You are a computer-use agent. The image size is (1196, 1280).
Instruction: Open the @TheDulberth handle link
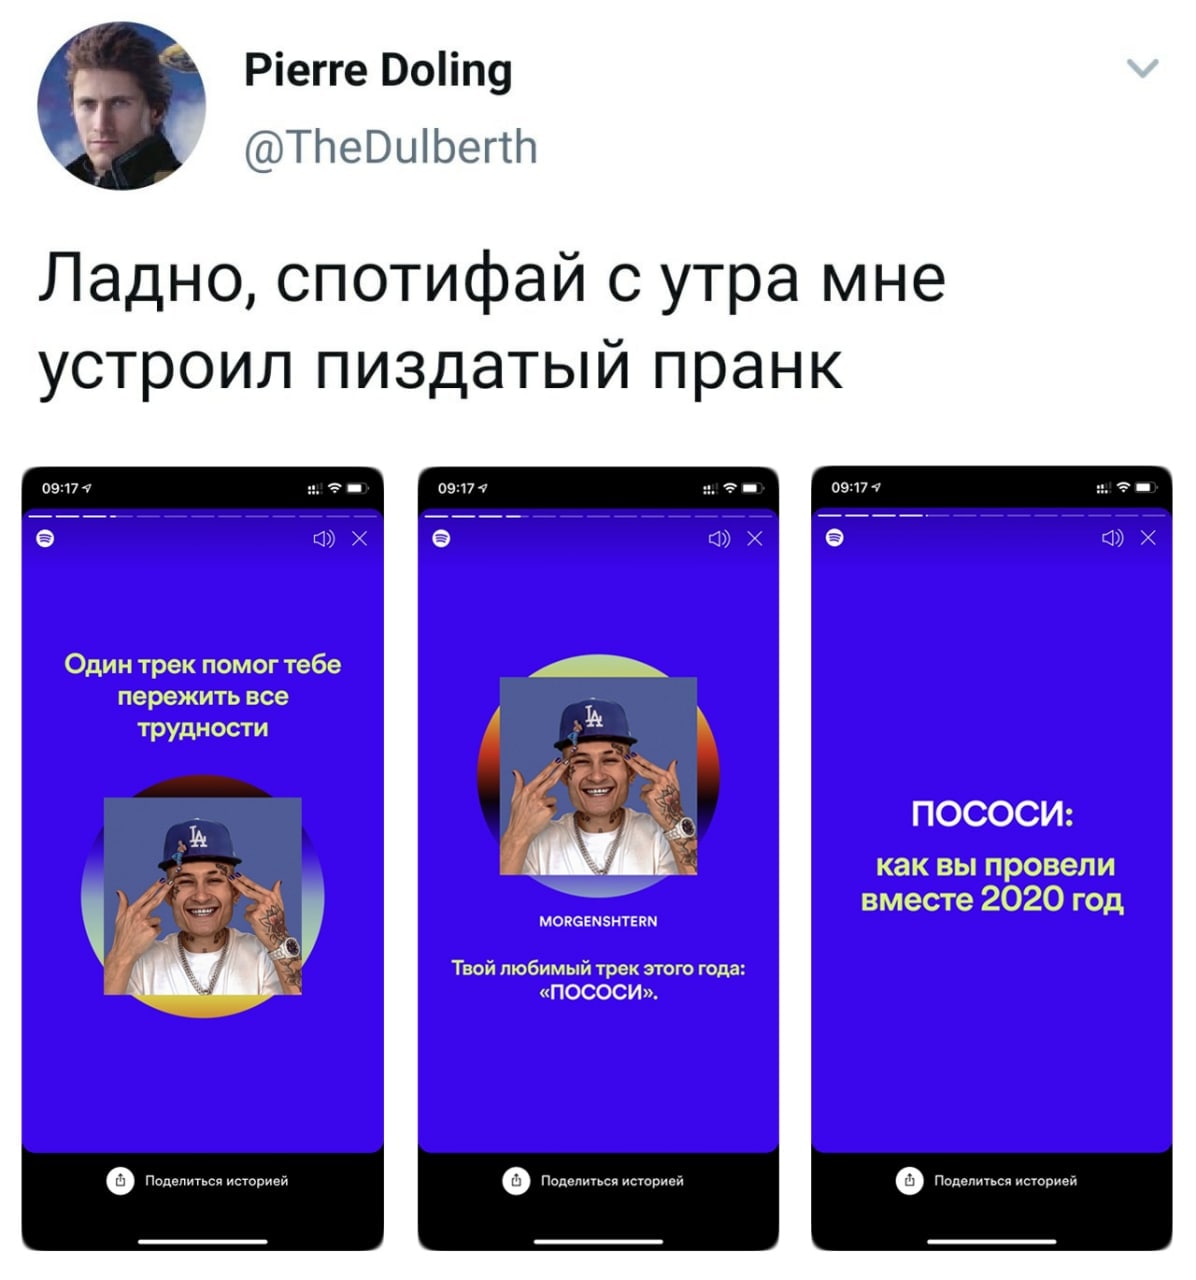click(x=391, y=147)
